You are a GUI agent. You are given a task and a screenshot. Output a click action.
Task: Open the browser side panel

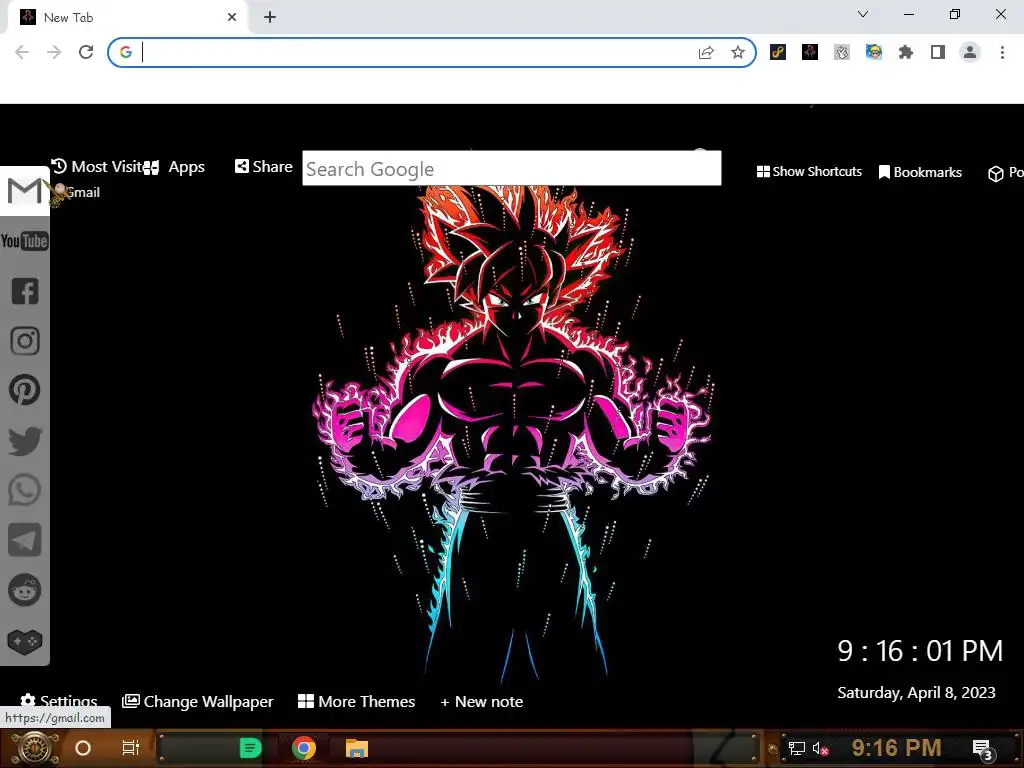click(x=938, y=52)
